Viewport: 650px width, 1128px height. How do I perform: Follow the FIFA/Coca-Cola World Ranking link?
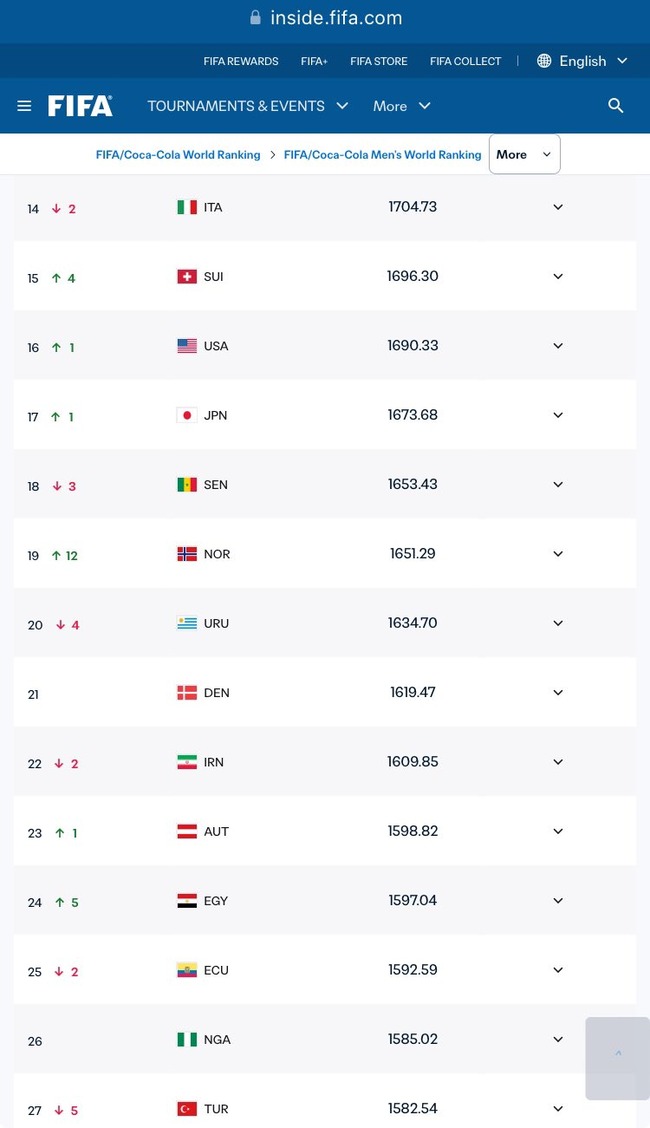pyautogui.click(x=178, y=155)
